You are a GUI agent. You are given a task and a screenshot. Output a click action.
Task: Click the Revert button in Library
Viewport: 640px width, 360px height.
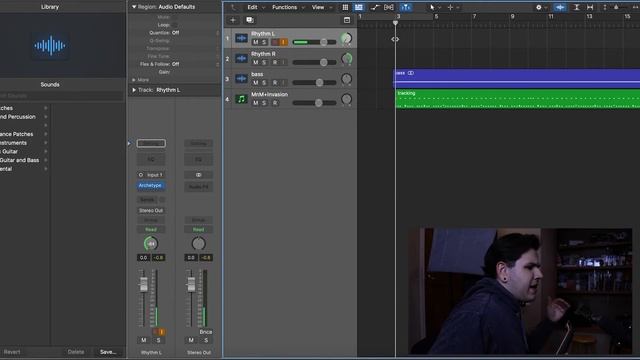(12, 352)
